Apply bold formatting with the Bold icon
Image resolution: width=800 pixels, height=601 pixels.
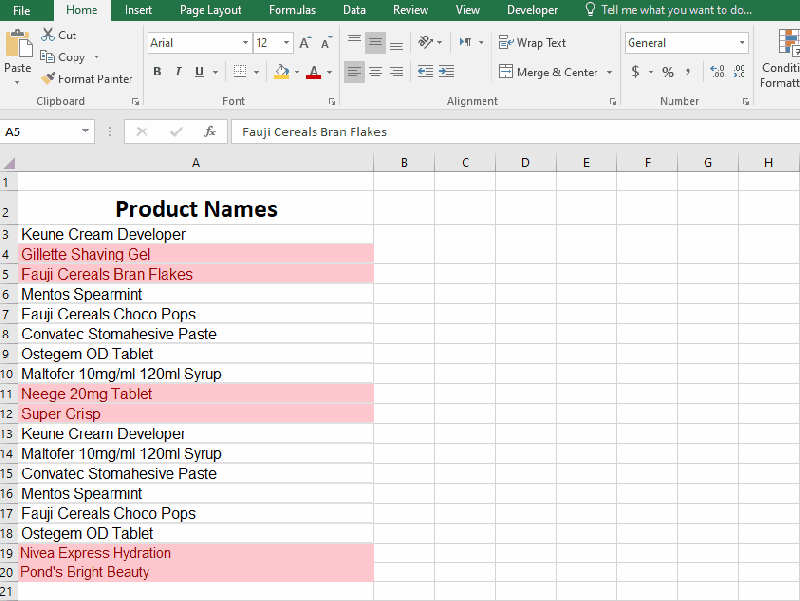pos(157,72)
